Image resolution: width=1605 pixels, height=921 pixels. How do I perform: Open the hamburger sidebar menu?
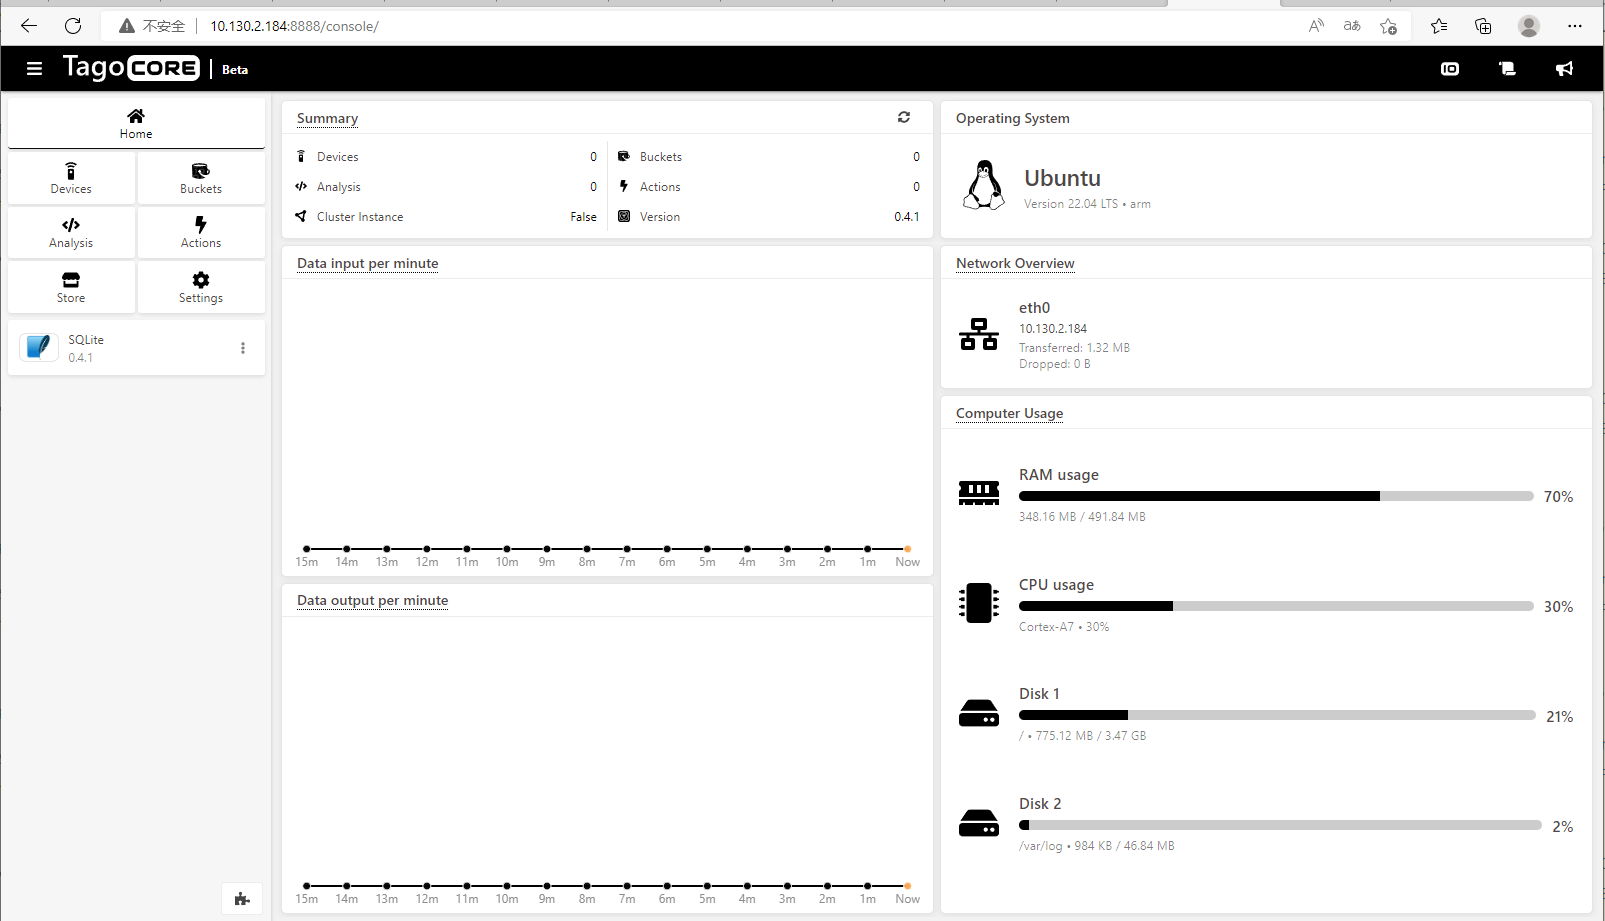pyautogui.click(x=34, y=69)
